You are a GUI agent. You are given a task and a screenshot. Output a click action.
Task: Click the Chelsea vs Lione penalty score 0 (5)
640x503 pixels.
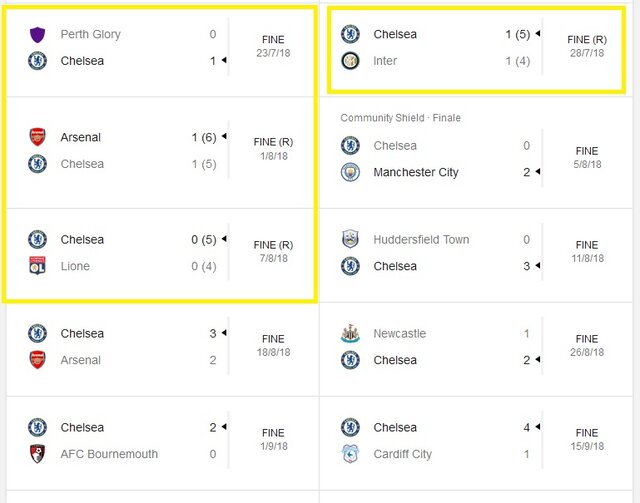pyautogui.click(x=204, y=239)
